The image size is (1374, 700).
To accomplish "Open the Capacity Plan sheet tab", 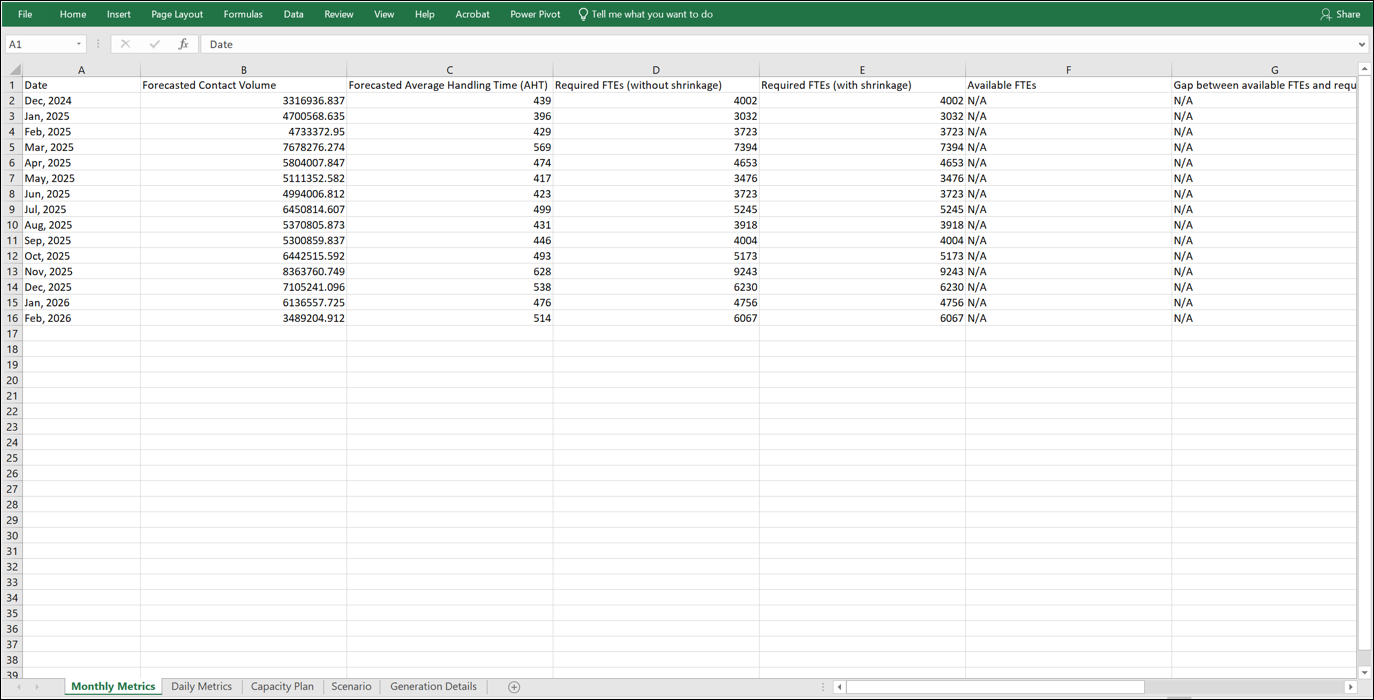I will (x=282, y=686).
